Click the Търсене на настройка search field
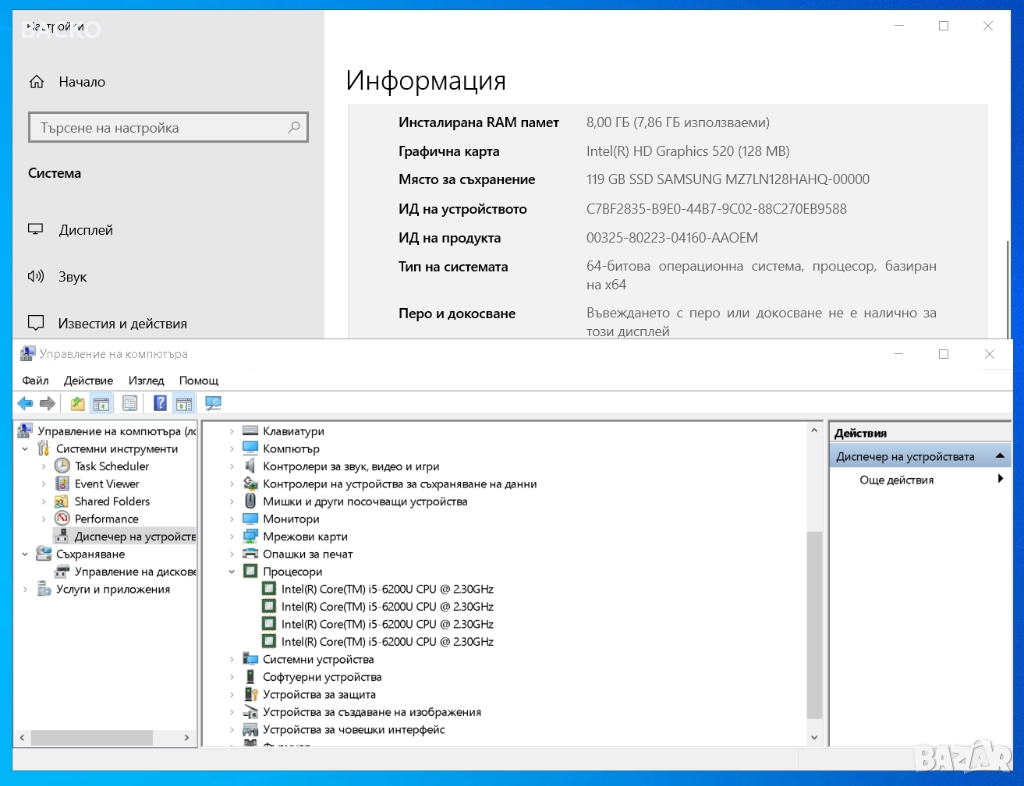This screenshot has width=1024, height=786. pos(160,128)
